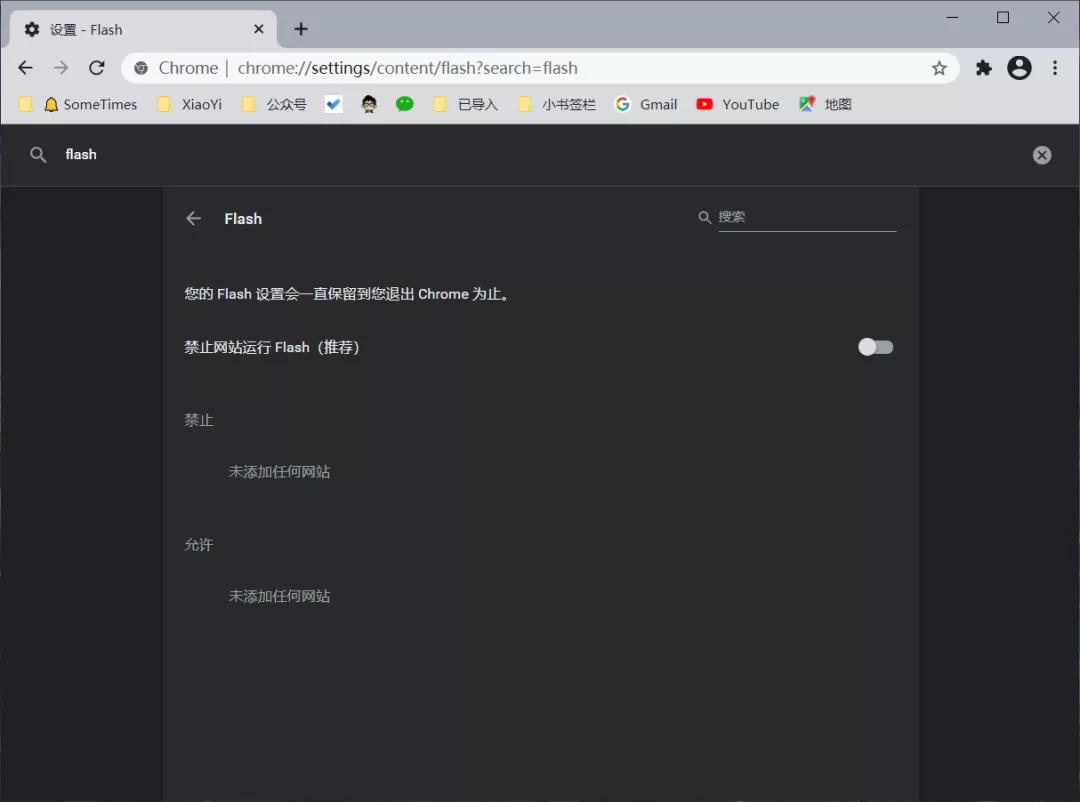Viewport: 1080px width, 802px height.
Task: Open a new tab with the plus button
Action: tap(301, 29)
